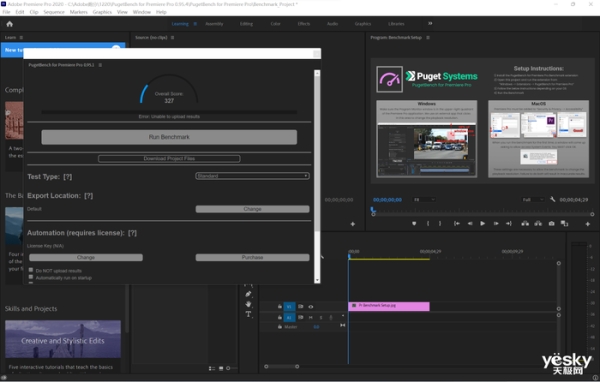Select the Pr Benchmark Setup.jpg clip

[x=389, y=306]
